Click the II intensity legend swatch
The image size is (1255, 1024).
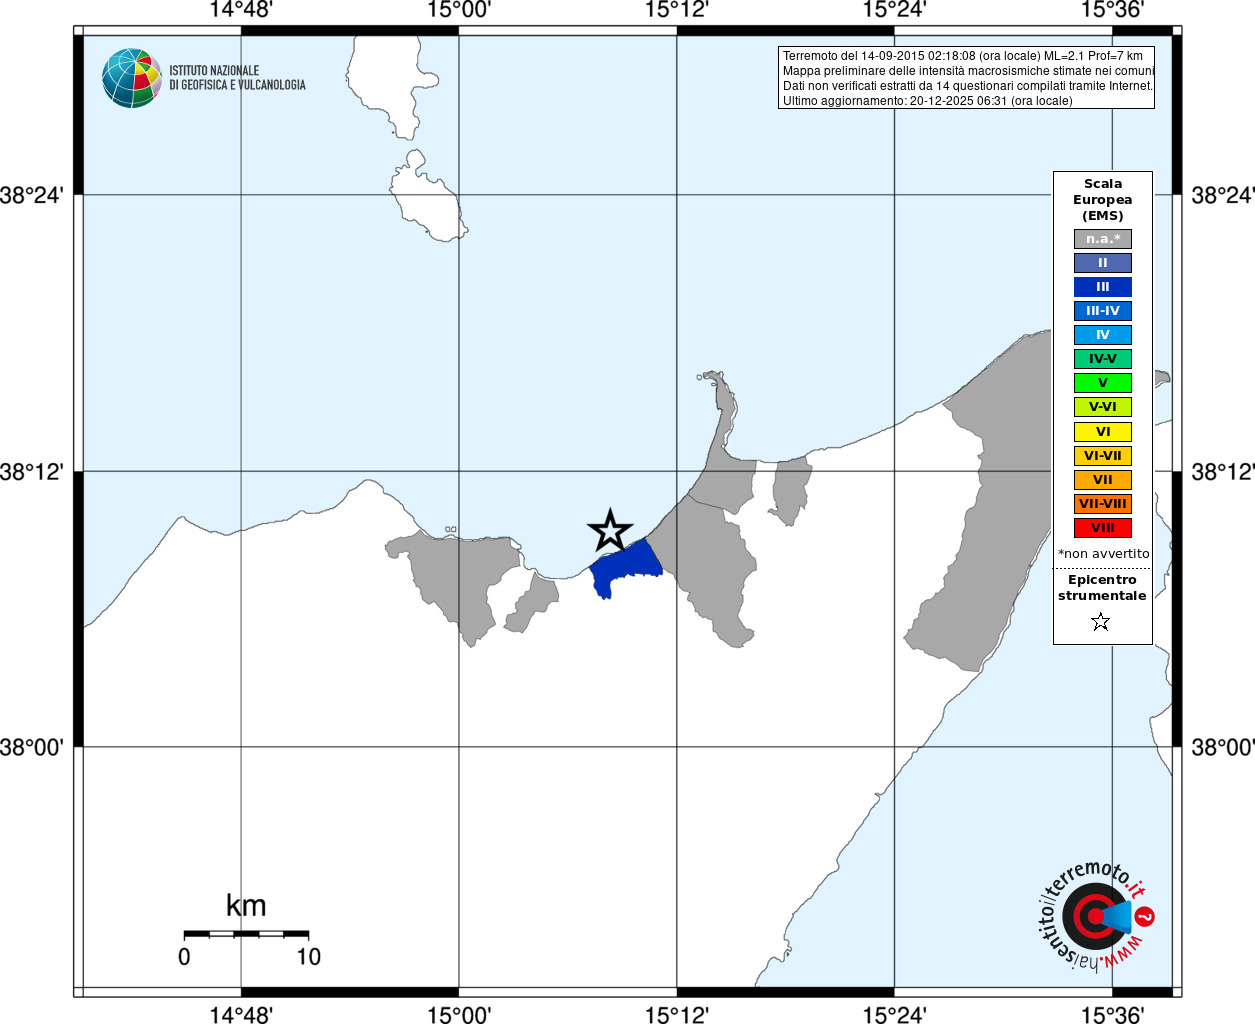(x=1103, y=263)
